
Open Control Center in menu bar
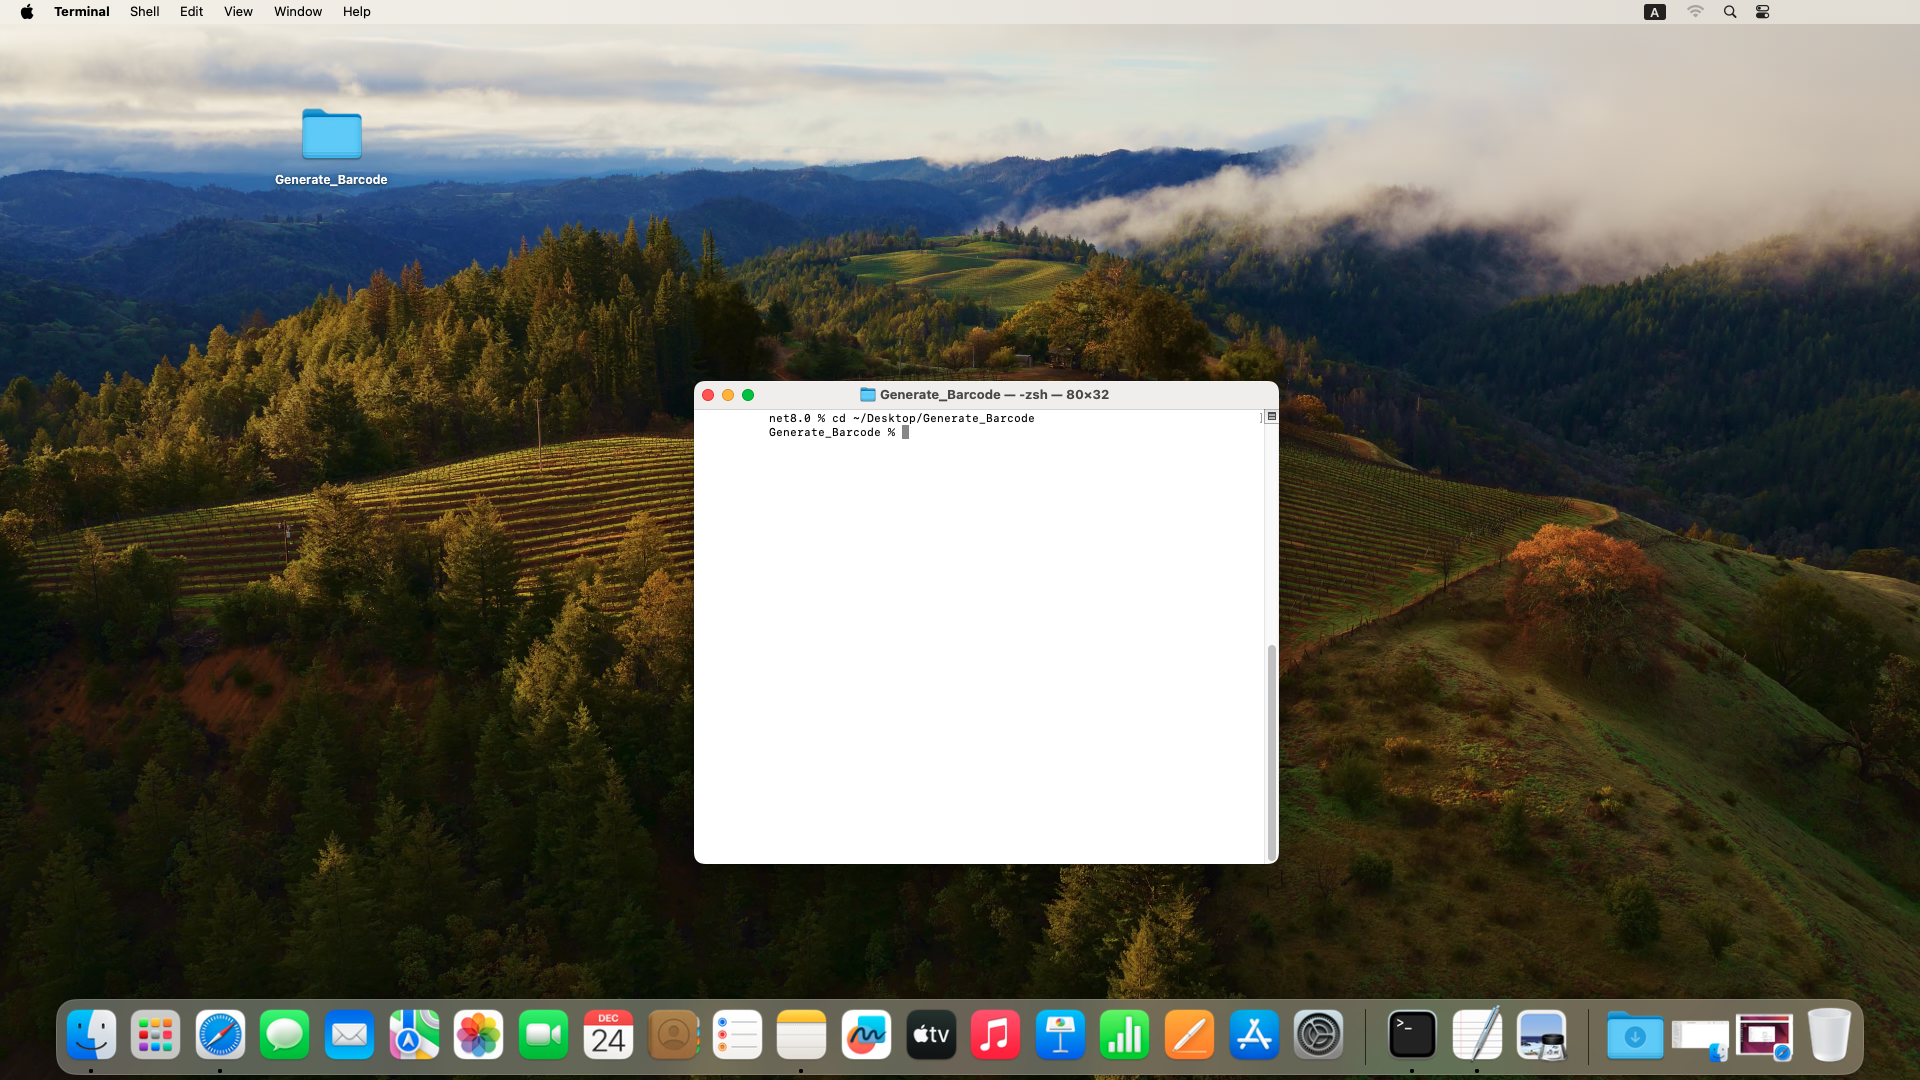point(1763,12)
